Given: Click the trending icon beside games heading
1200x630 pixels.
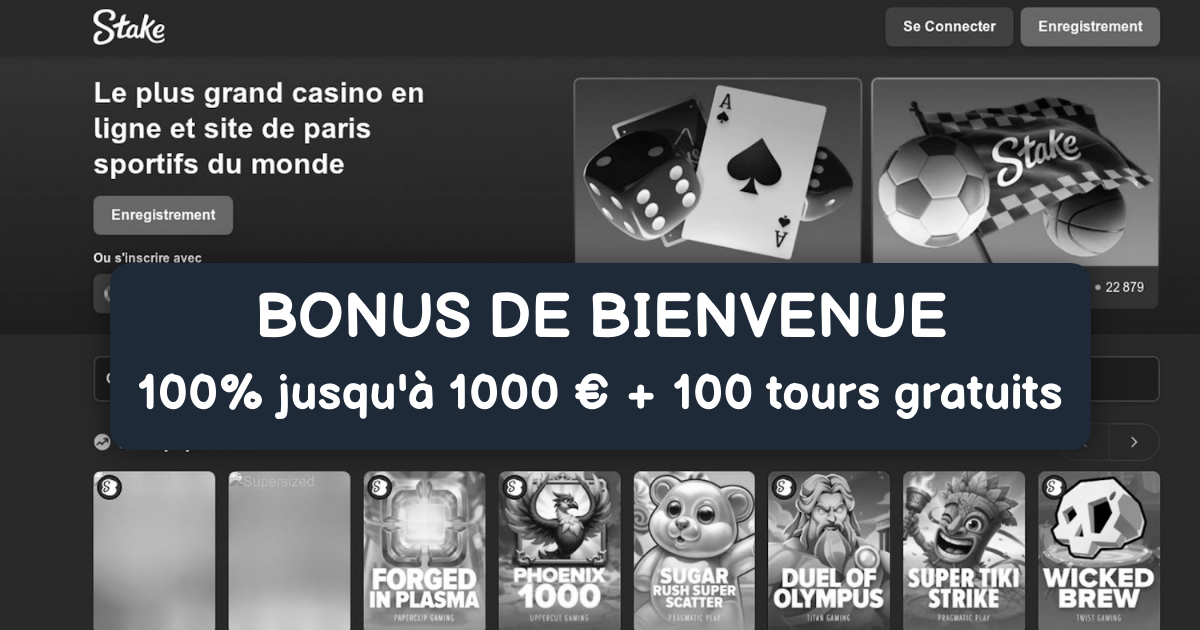Looking at the screenshot, I should click(102, 442).
